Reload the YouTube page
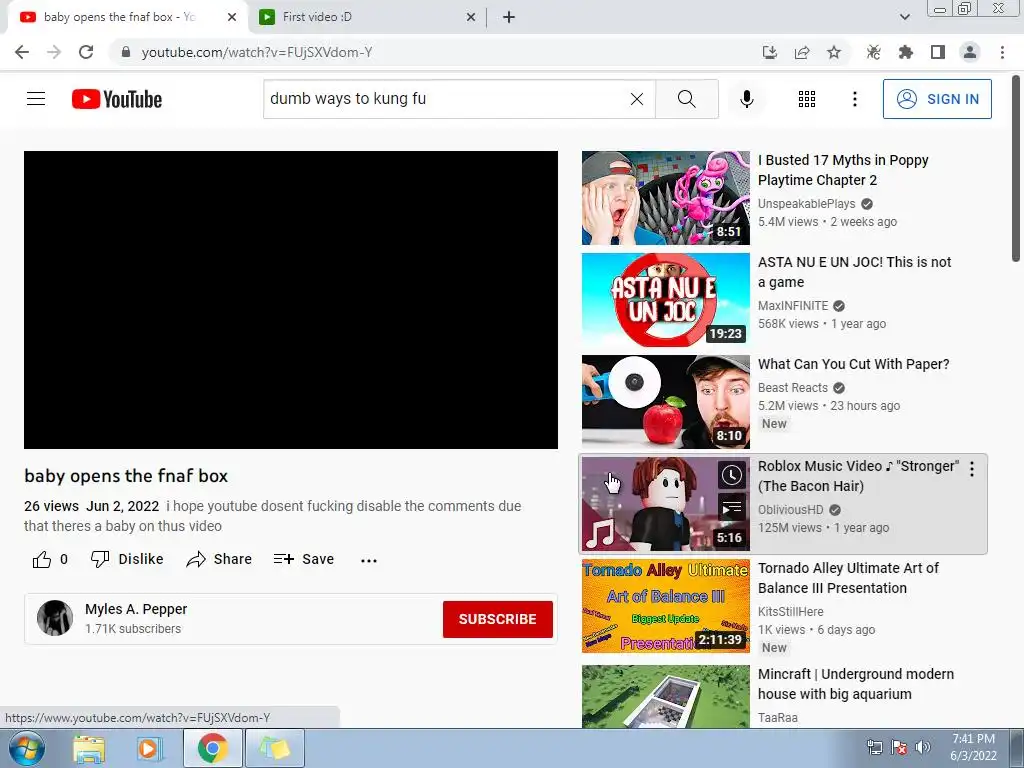Screen dimensions: 1024x768 86,52
